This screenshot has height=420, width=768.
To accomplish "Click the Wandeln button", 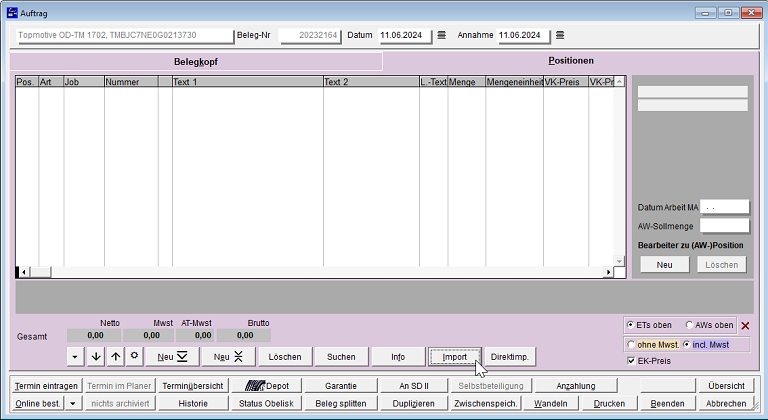I will [551, 404].
